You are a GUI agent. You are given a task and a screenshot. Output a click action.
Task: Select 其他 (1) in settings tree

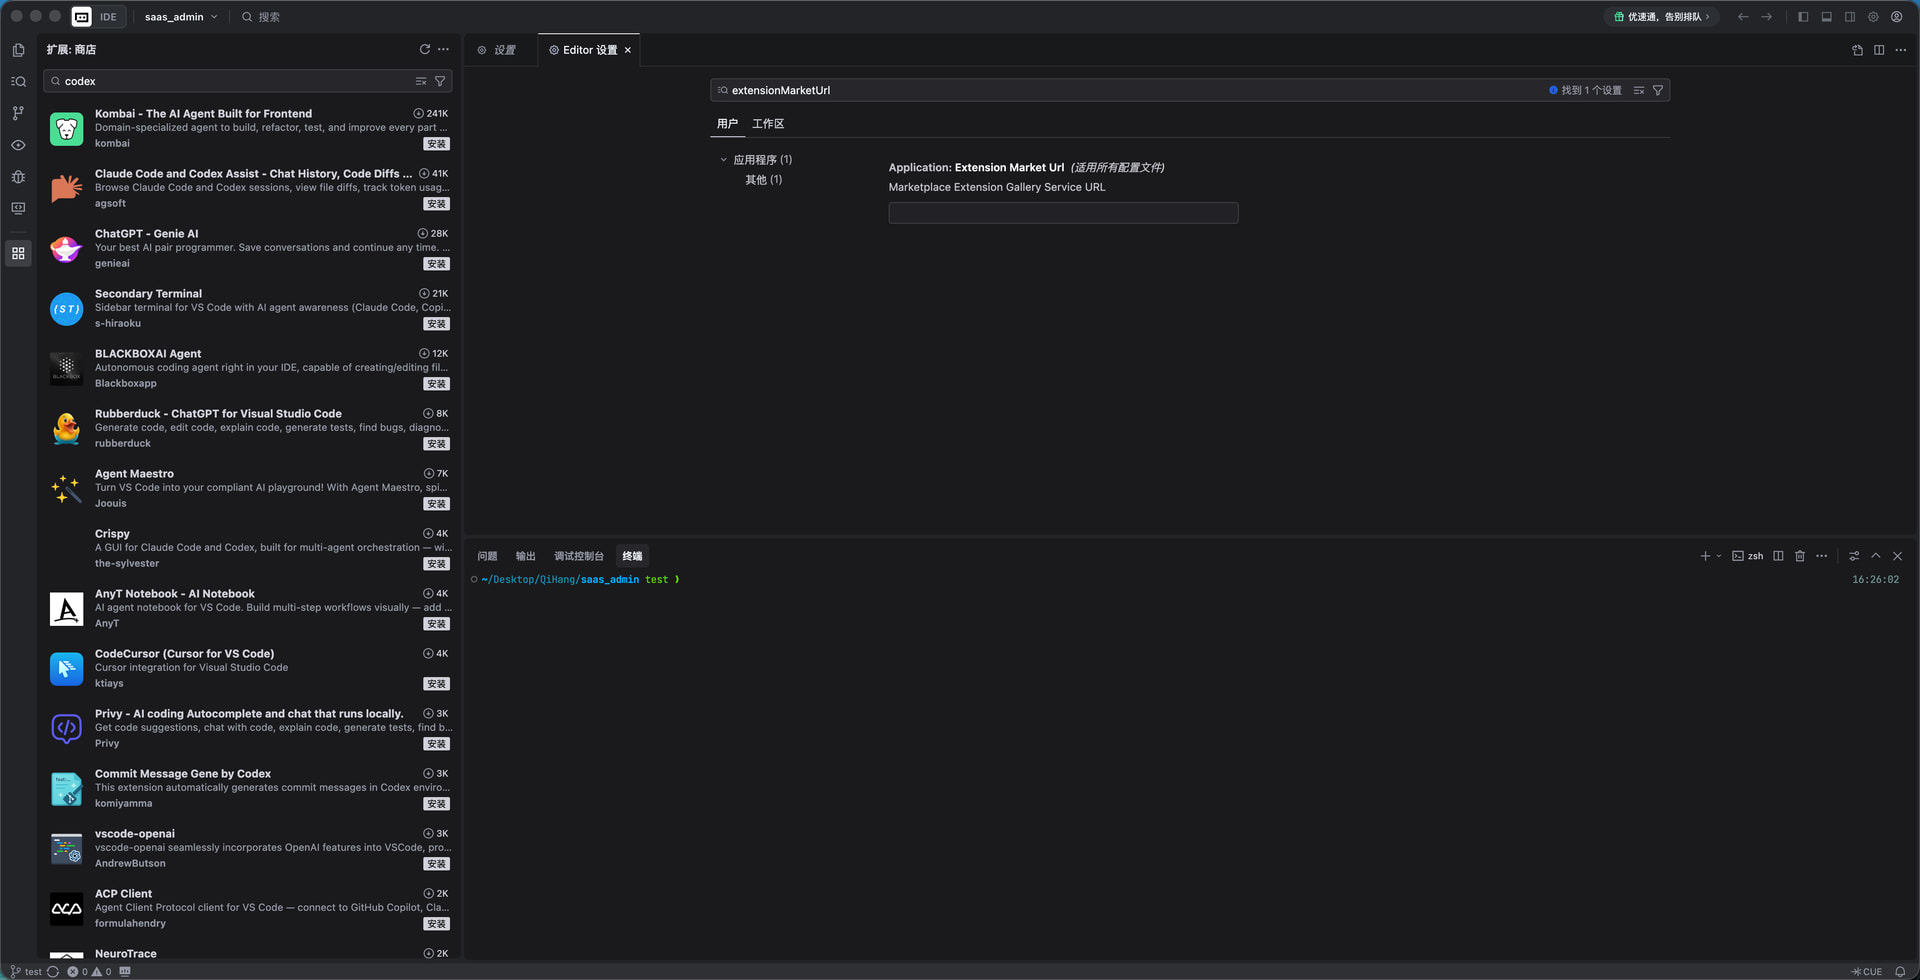point(763,180)
